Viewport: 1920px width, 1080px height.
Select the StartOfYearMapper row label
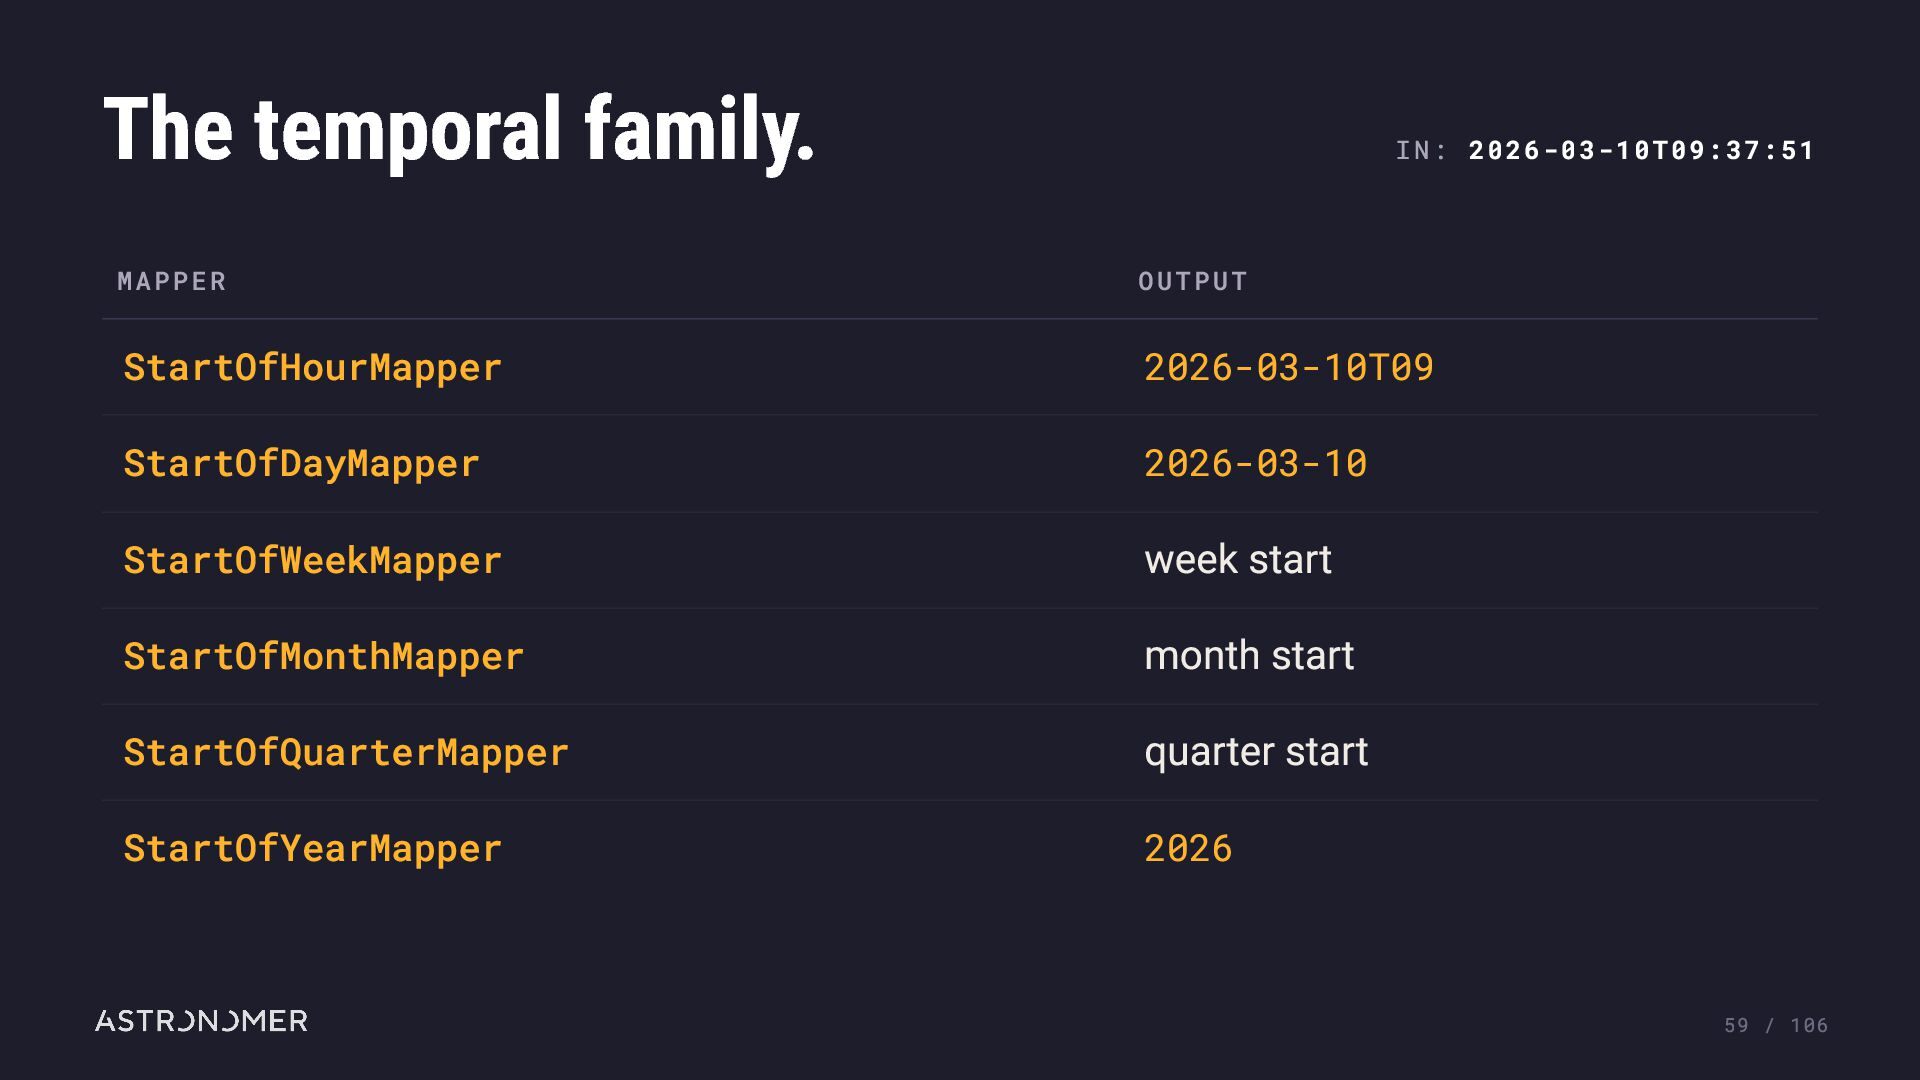312,849
